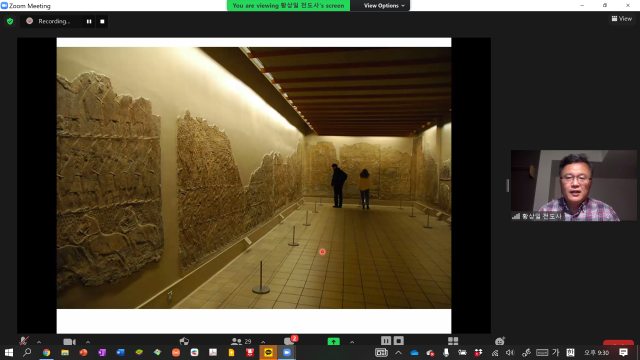Toggle Korean IME input mode 가
The image size is (640, 360).
coord(556,353)
